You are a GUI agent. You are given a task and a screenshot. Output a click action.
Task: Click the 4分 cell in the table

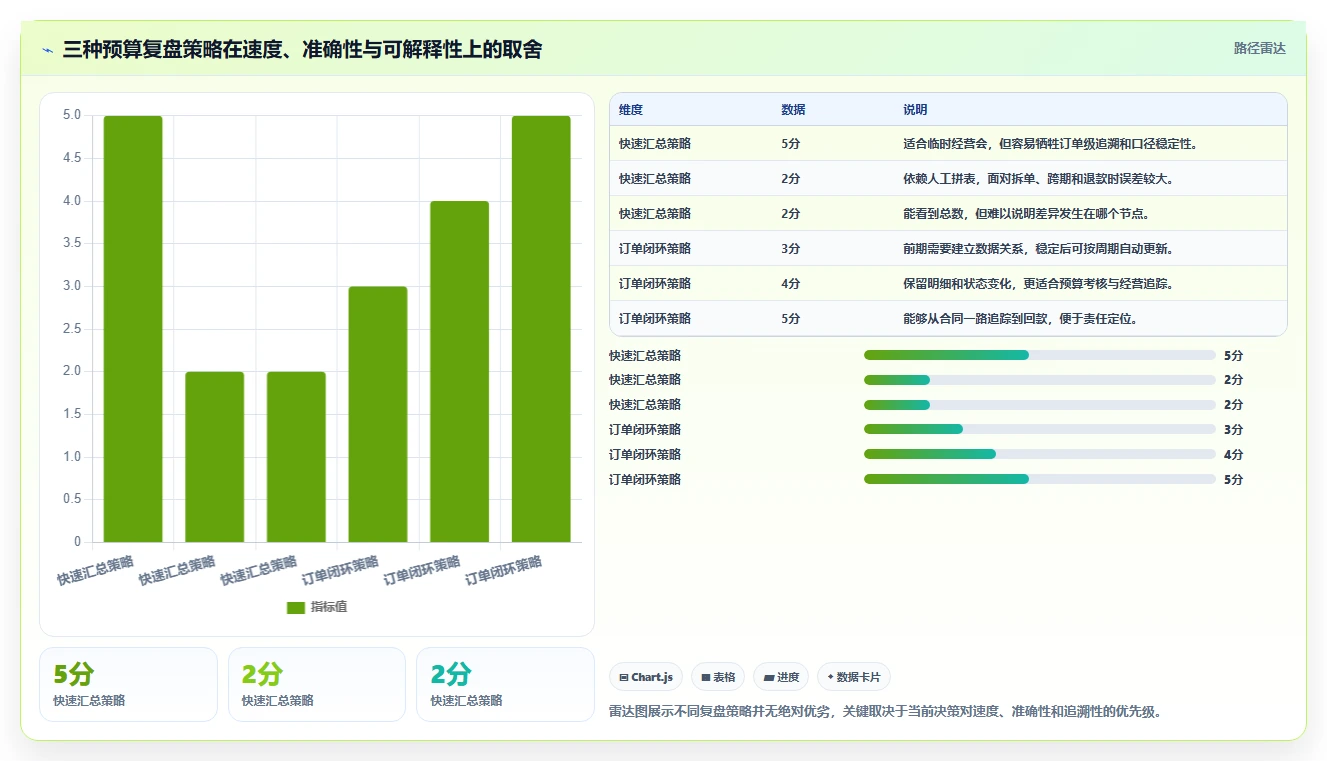click(x=791, y=284)
